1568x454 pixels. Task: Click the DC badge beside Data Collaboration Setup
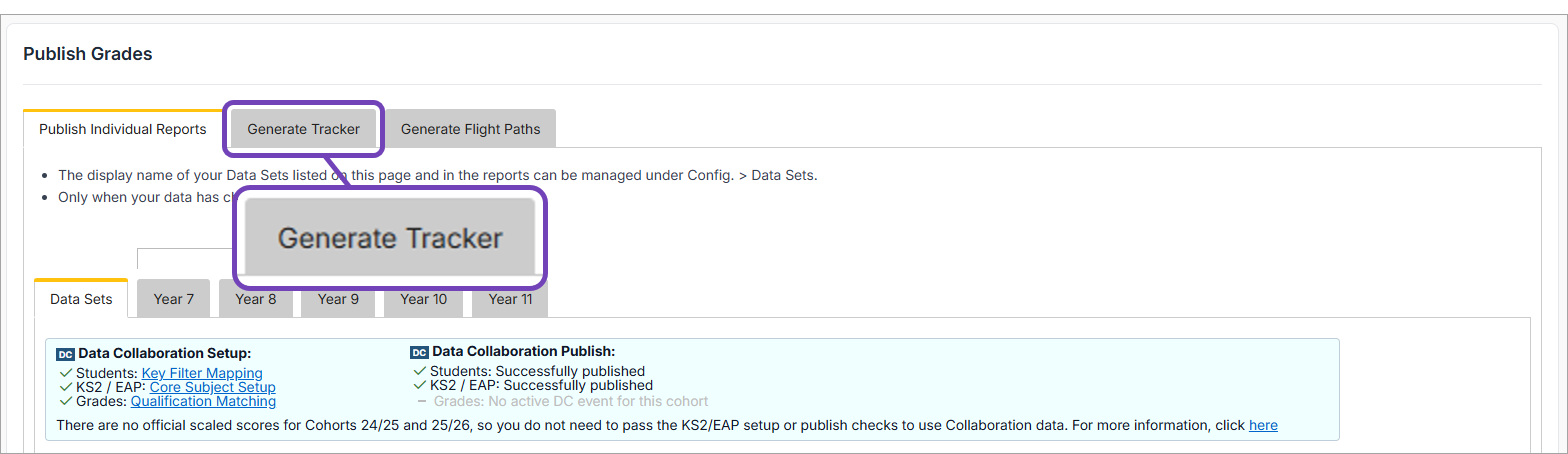[65, 354]
